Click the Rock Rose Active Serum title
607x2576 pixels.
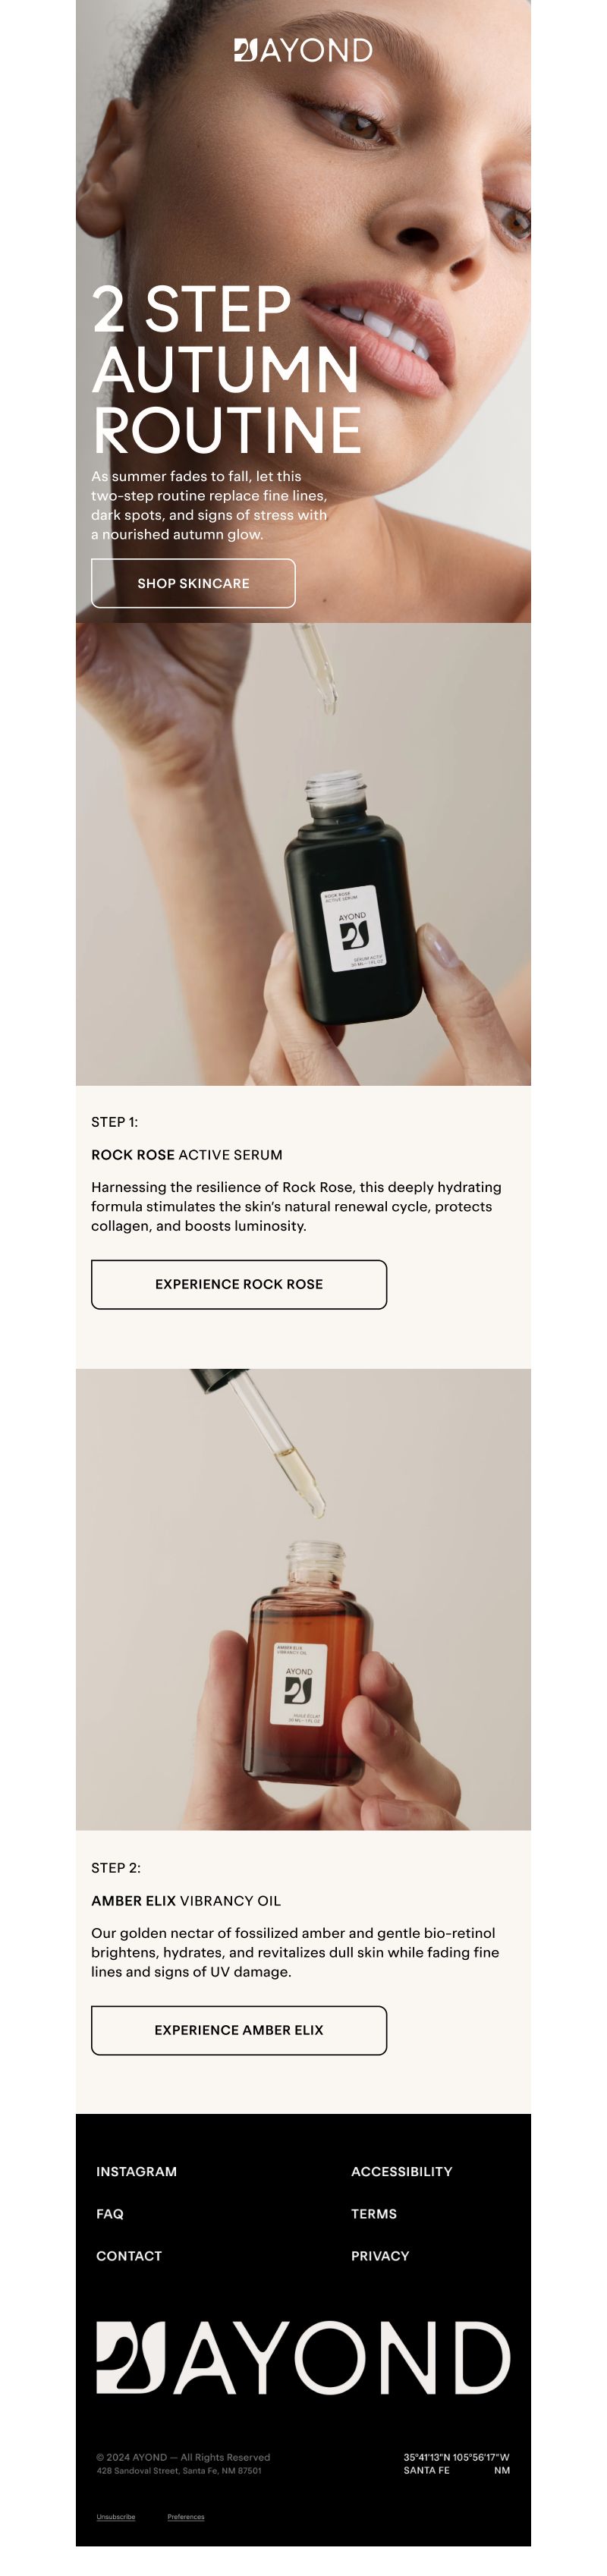click(187, 1154)
